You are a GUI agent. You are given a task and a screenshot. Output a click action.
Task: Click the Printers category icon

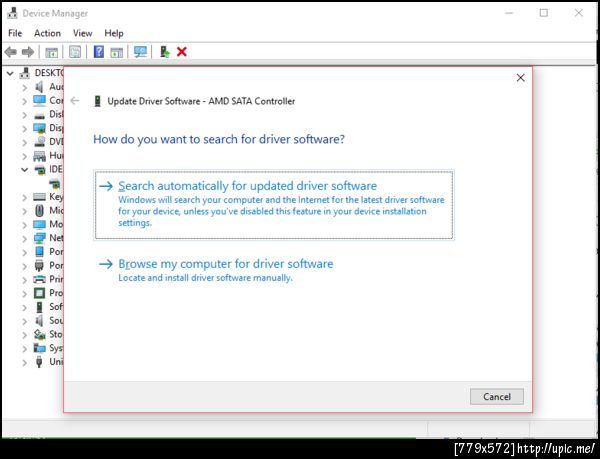click(x=39, y=279)
